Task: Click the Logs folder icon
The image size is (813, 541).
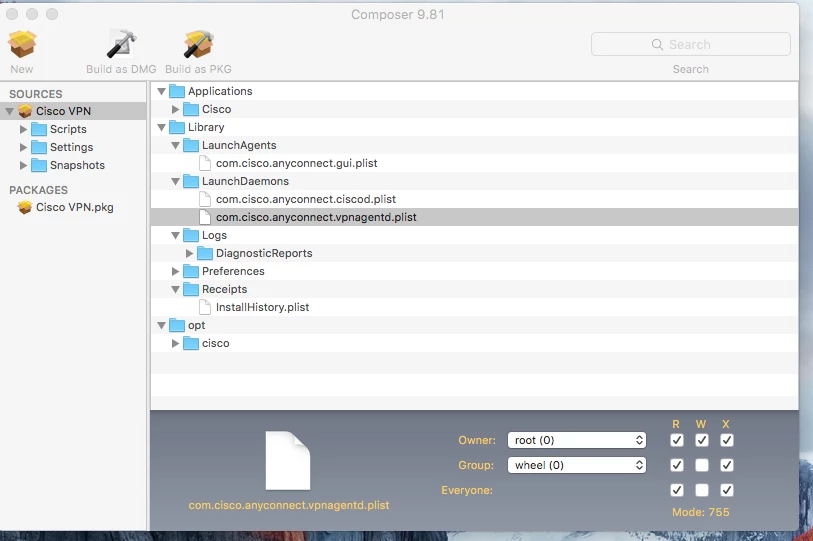Action: click(191, 235)
